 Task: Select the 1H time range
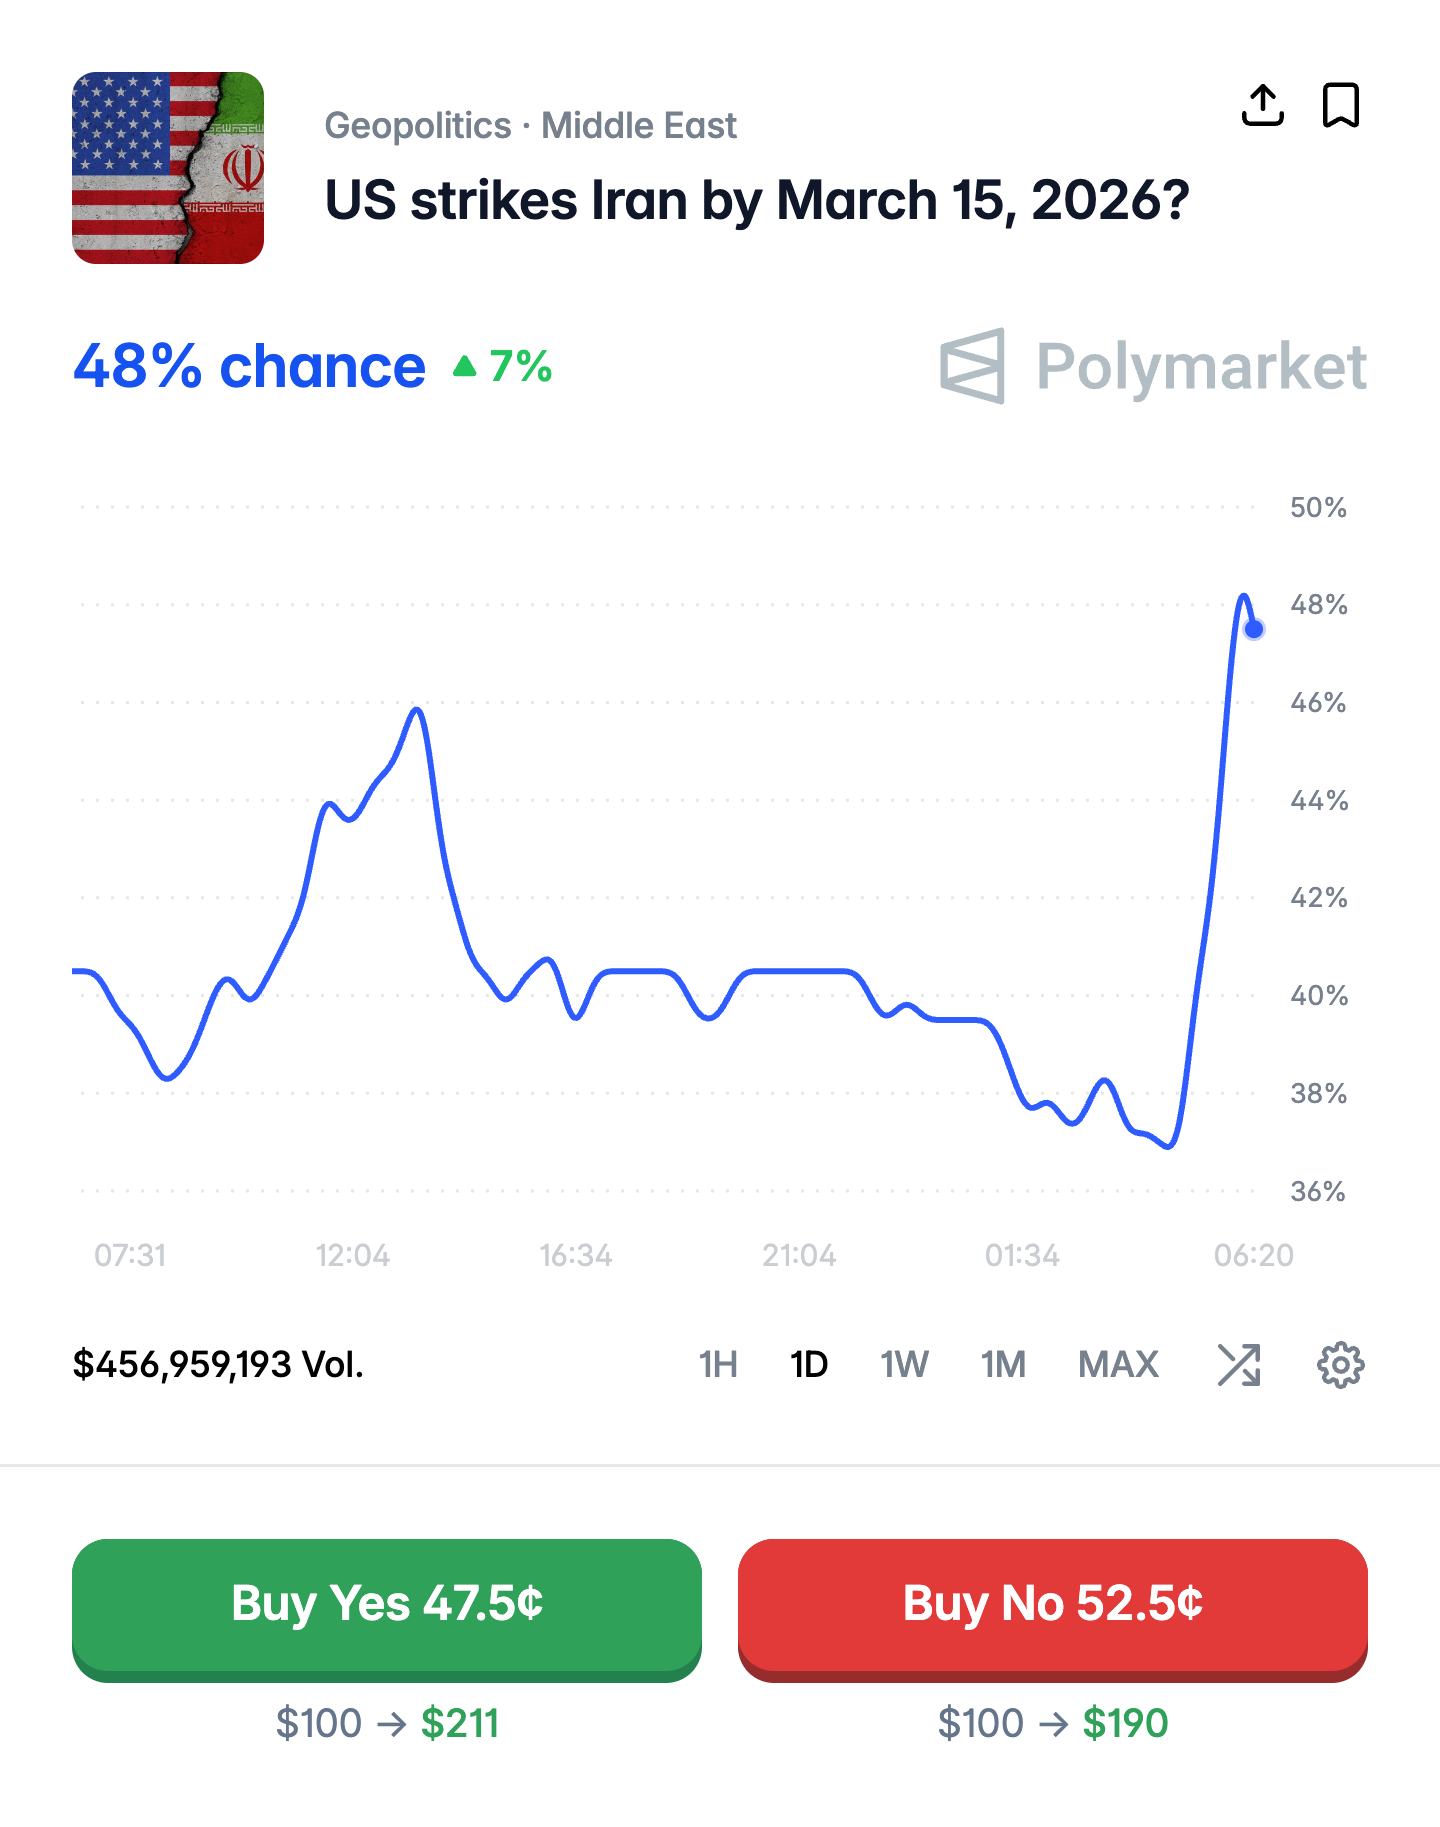(718, 1364)
